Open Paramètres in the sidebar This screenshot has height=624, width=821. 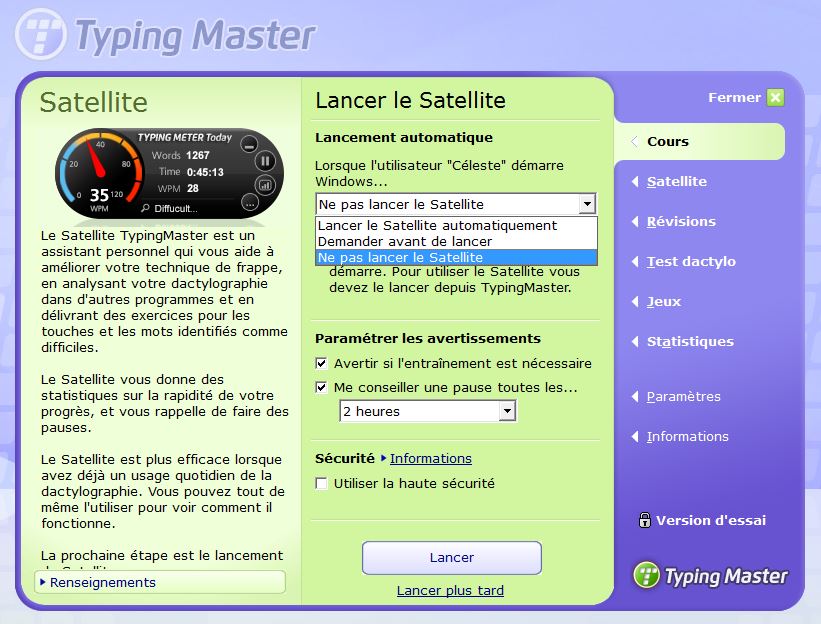[683, 396]
